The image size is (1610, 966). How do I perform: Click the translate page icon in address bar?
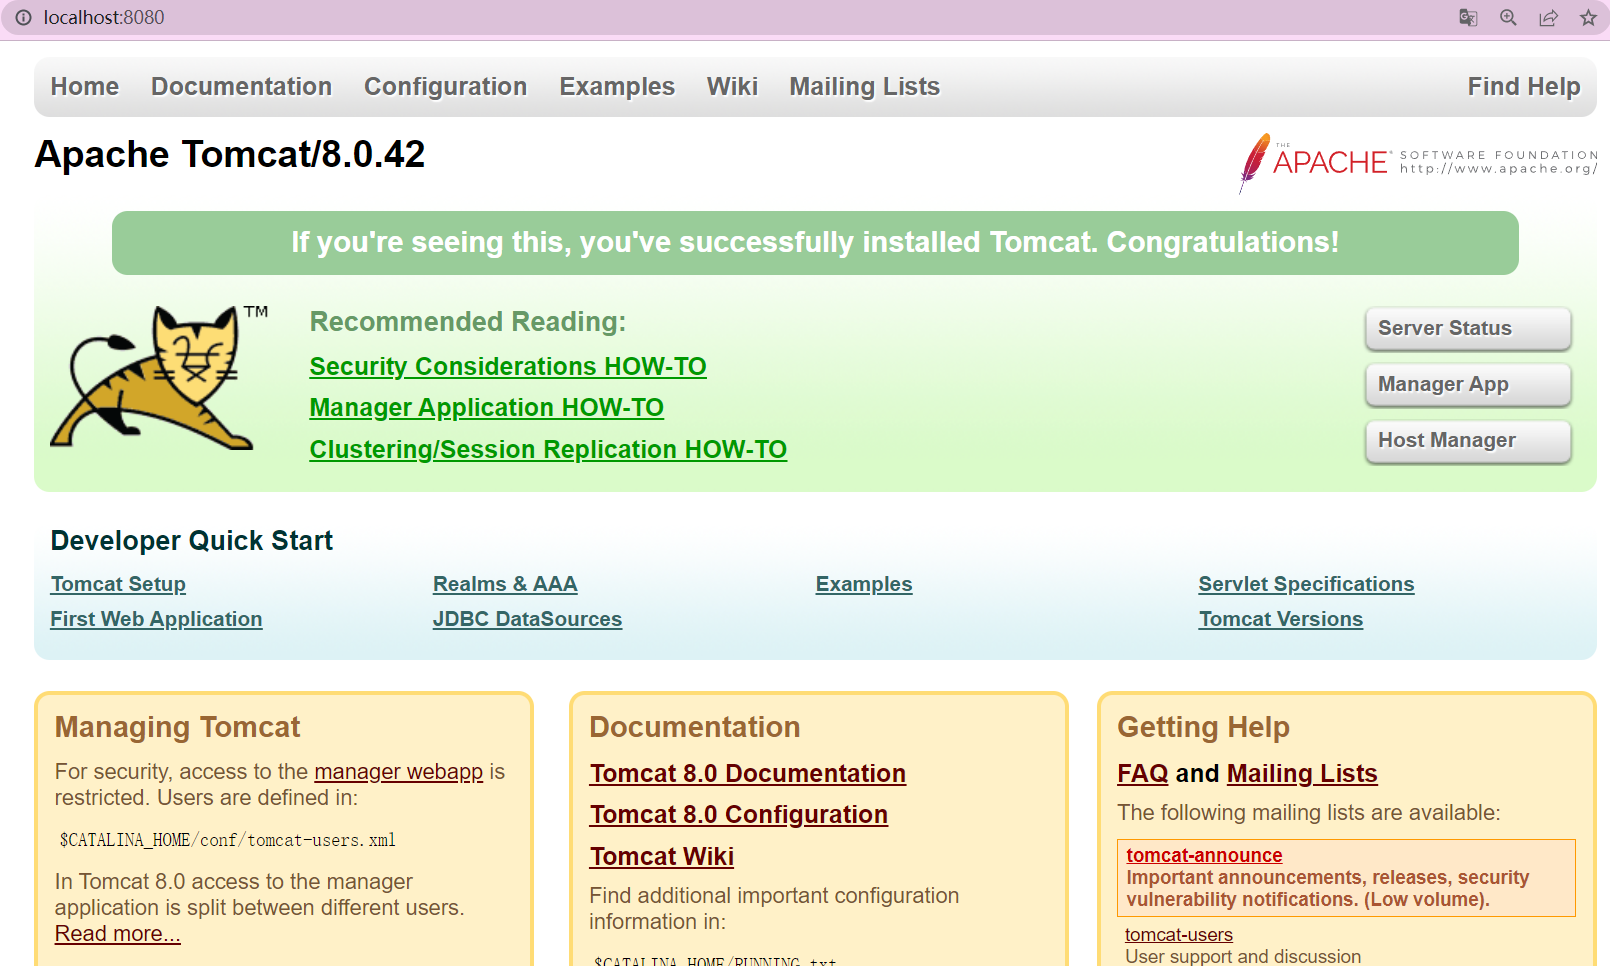1468,18
